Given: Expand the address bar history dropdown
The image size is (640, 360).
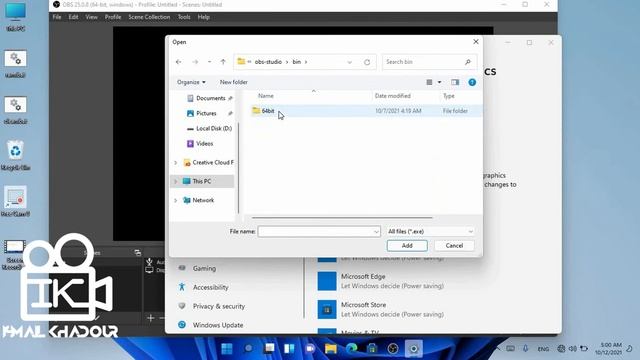Looking at the screenshot, I should pyautogui.click(x=349, y=62).
